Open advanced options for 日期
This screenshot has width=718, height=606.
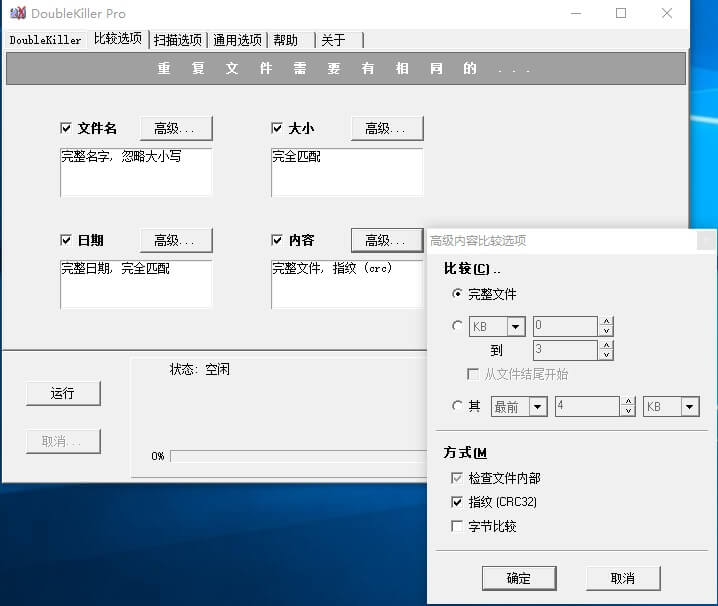(176, 240)
